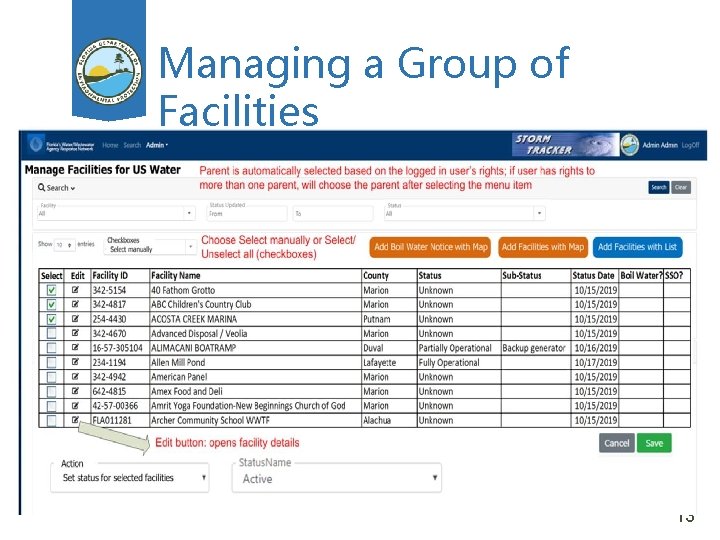The width and height of the screenshot is (720, 540).
Task: Open edit icon for American Panel
Action: pyautogui.click(x=75, y=377)
